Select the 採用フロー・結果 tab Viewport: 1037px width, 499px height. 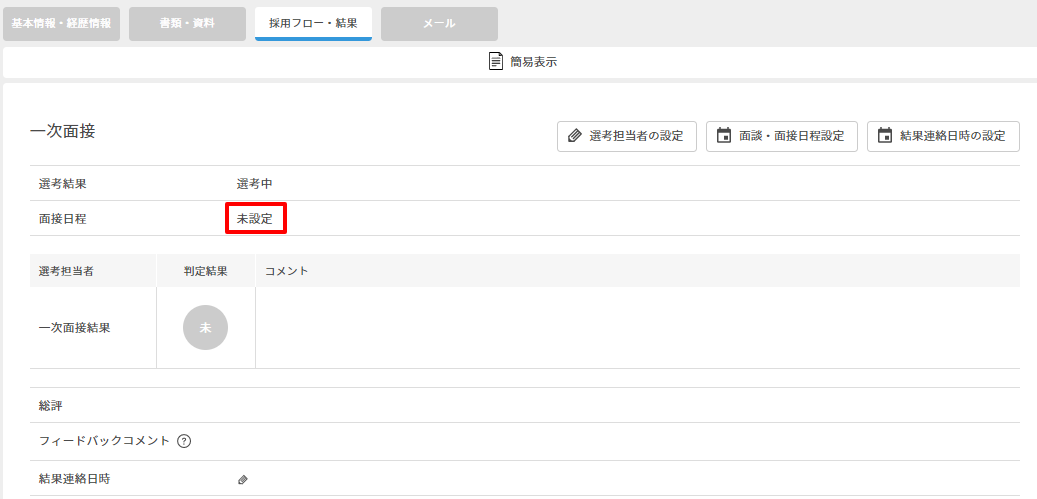pos(313,23)
